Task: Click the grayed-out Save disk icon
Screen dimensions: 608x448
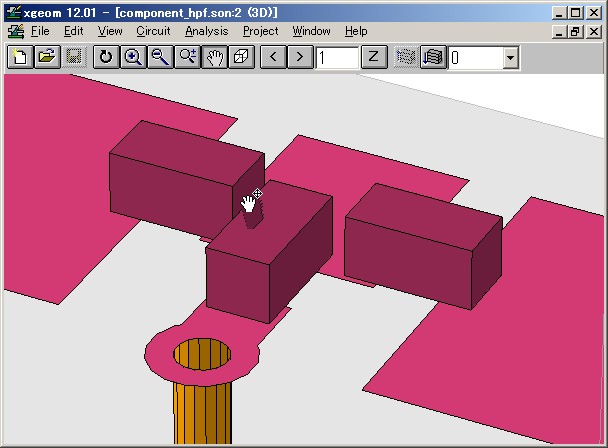Action: click(x=74, y=57)
